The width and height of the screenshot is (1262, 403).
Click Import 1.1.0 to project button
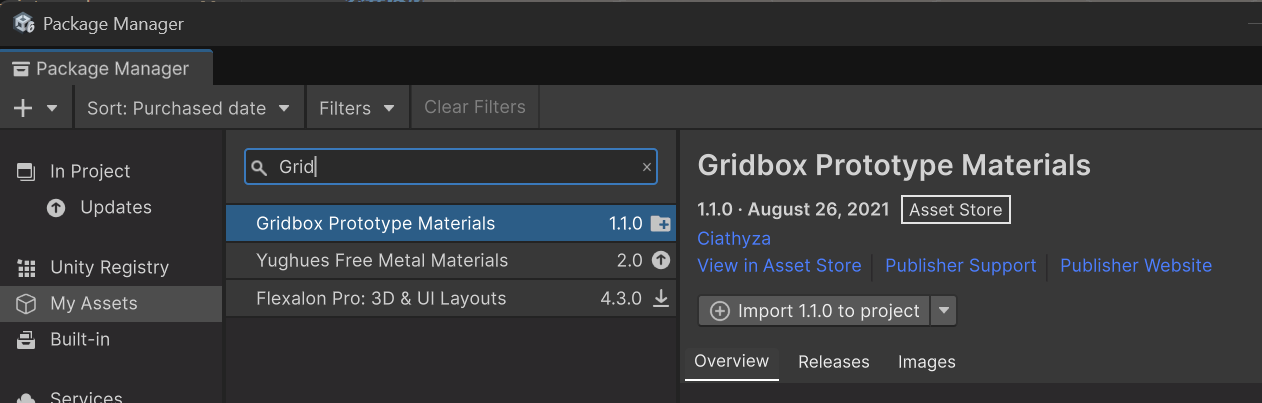coord(815,311)
